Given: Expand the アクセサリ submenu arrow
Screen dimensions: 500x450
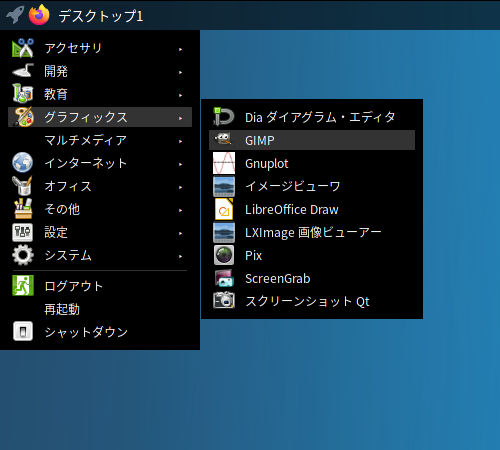Looking at the screenshot, I should point(180,49).
